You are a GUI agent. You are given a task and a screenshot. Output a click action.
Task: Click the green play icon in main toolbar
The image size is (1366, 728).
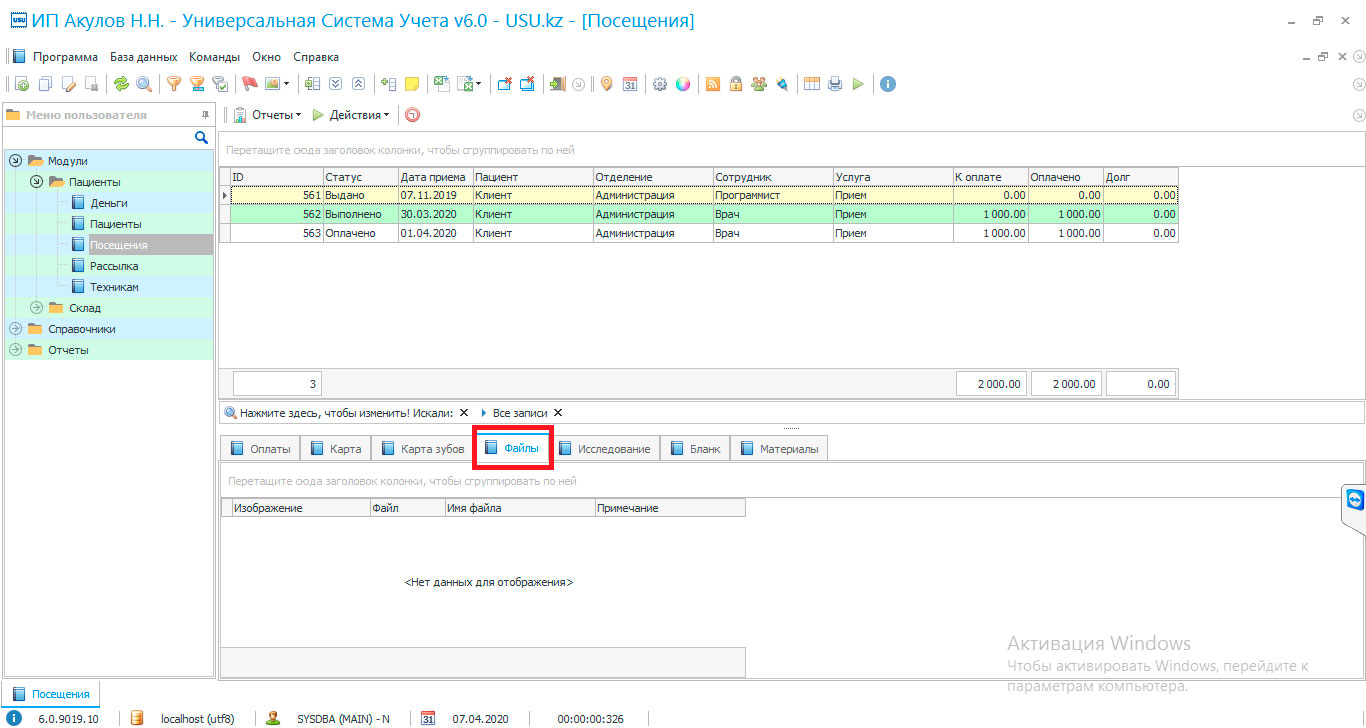(858, 84)
